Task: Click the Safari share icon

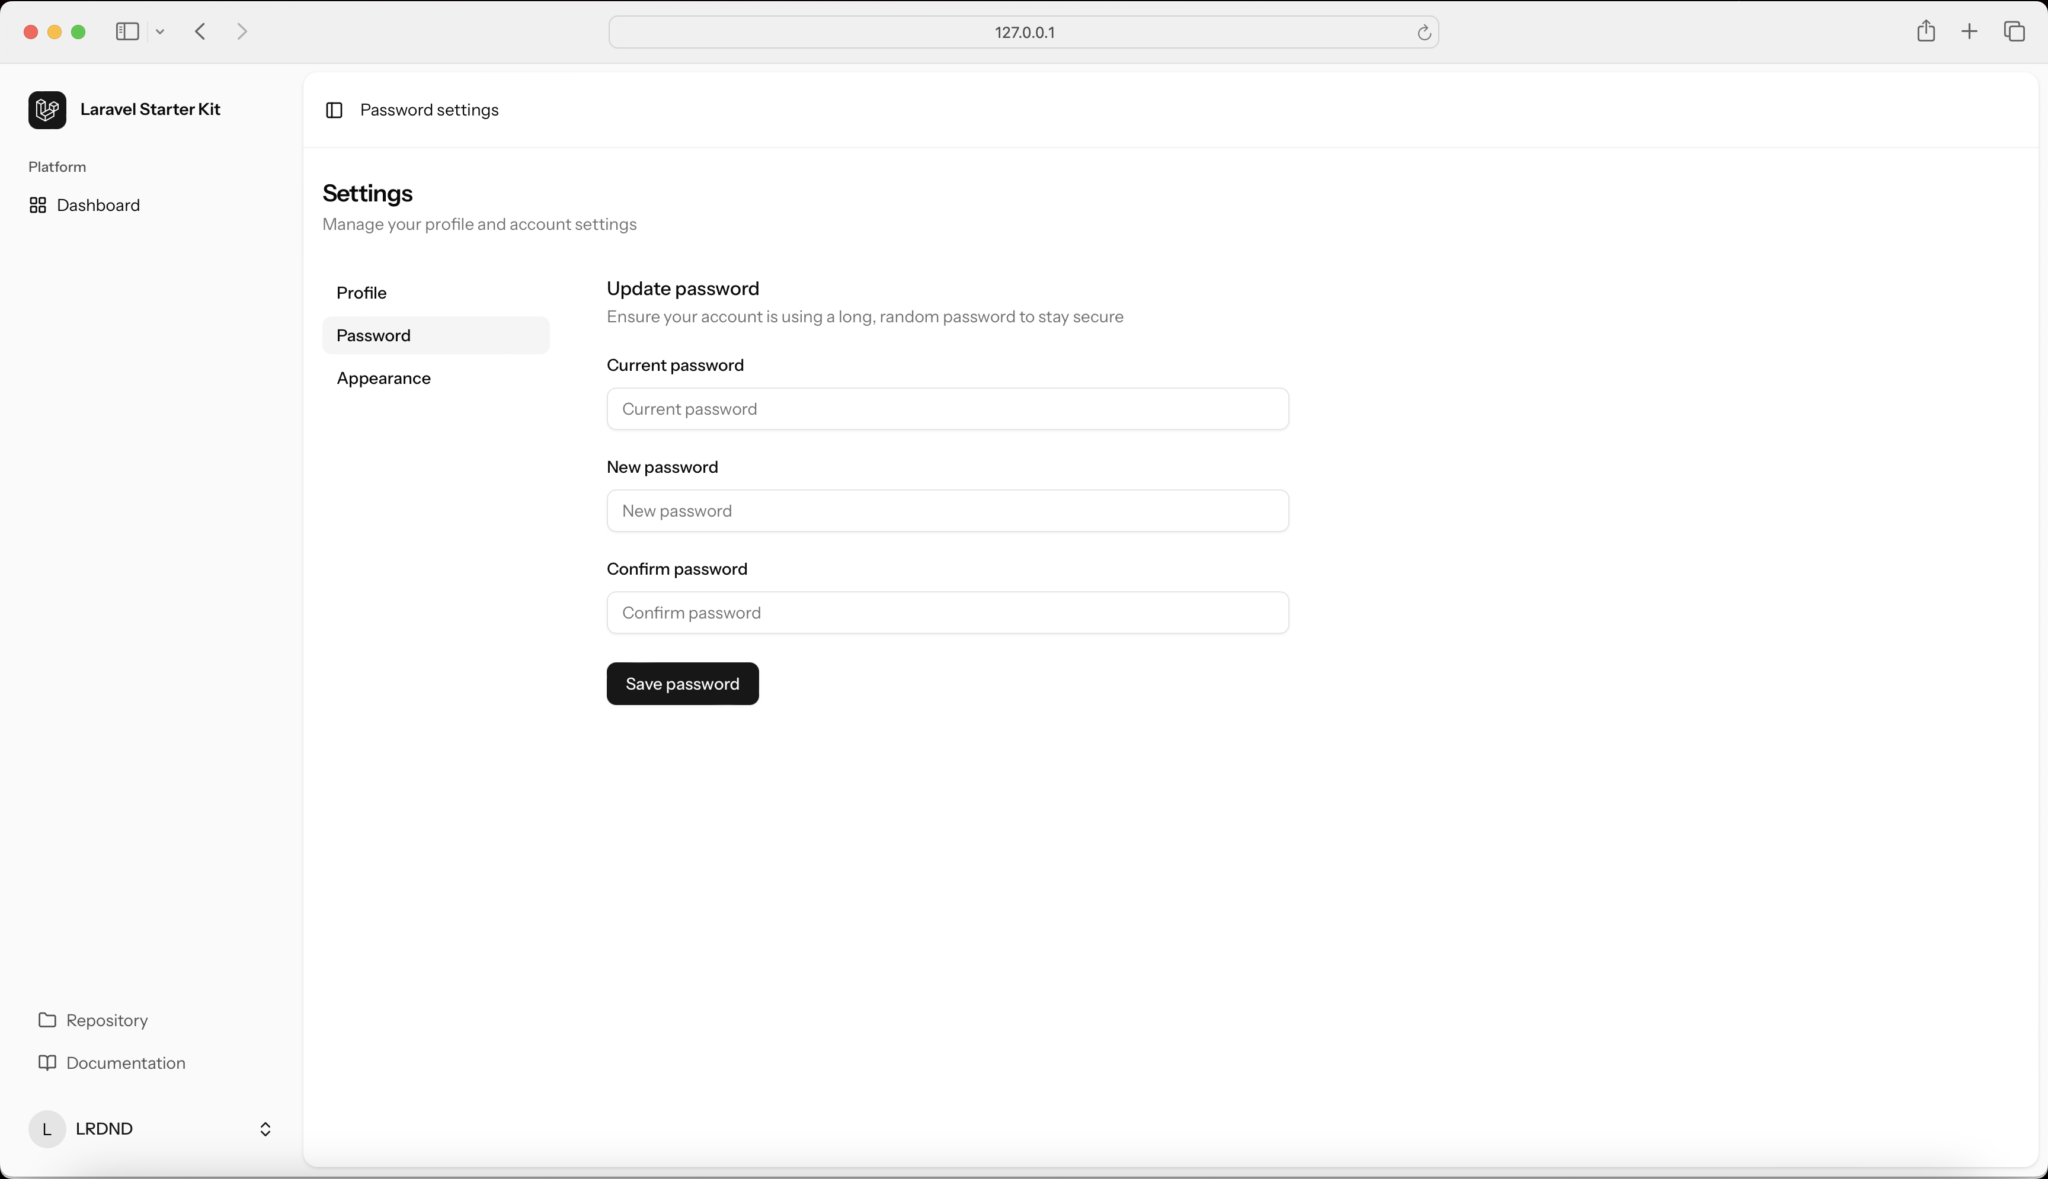Action: tap(1925, 31)
